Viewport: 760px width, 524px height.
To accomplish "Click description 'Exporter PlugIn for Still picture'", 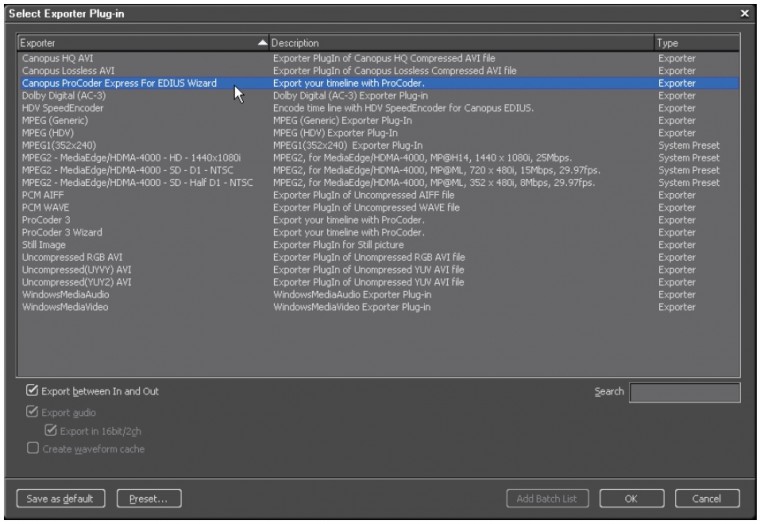I will point(338,245).
